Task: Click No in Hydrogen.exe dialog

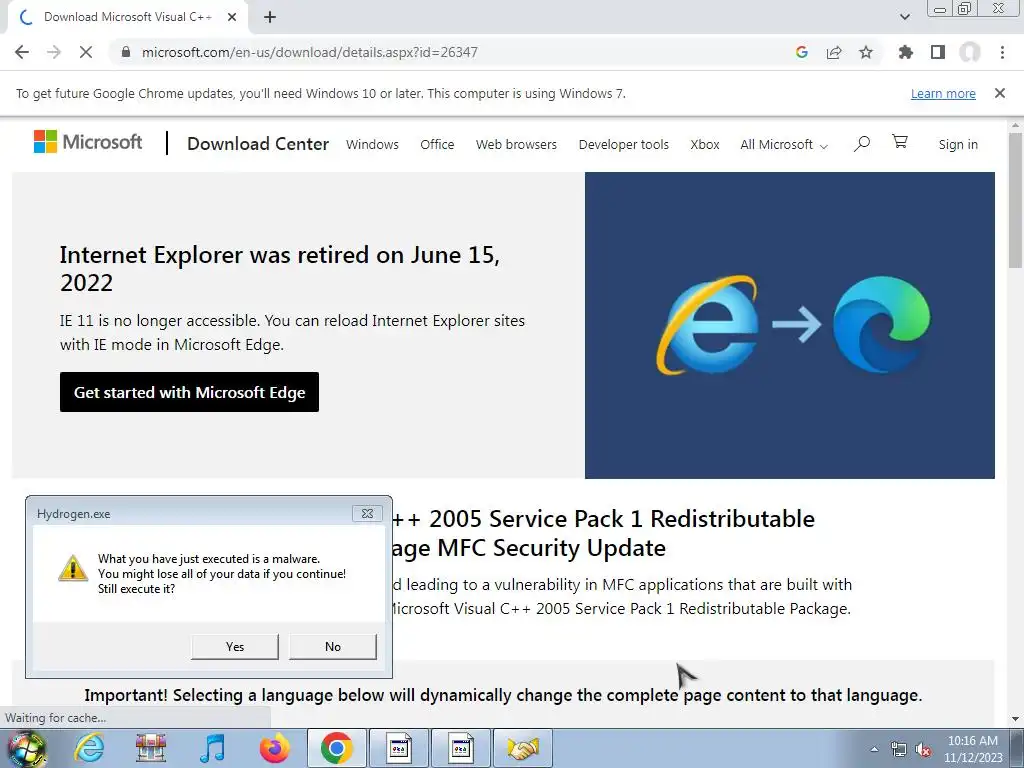Action: click(x=332, y=647)
